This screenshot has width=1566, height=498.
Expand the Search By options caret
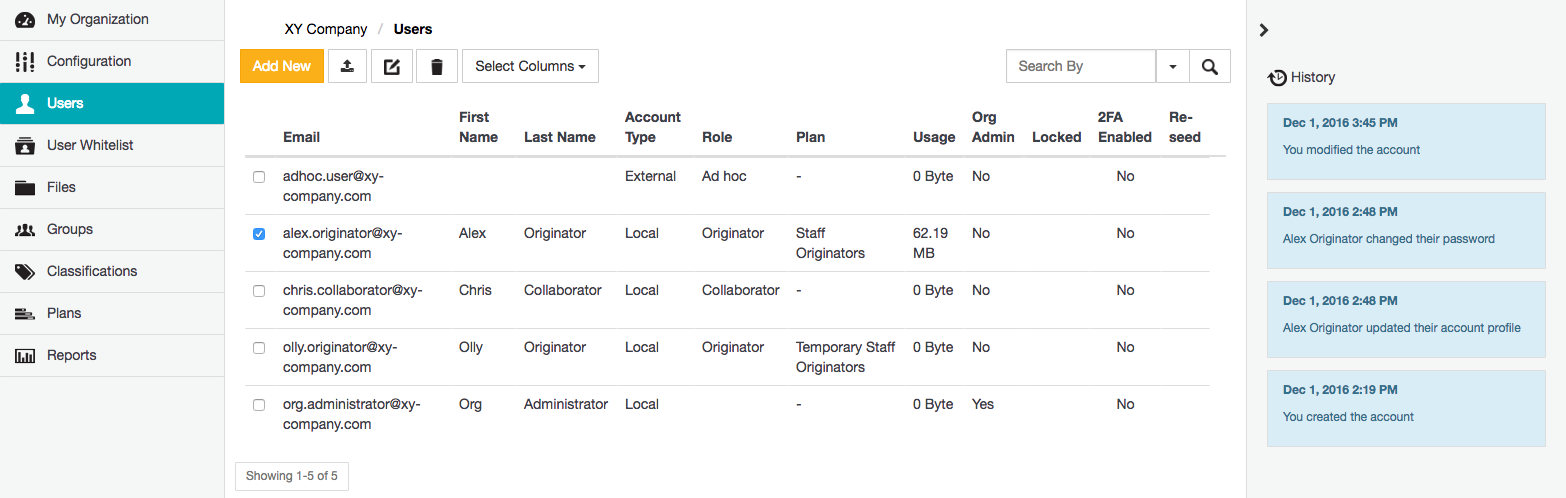point(1172,66)
